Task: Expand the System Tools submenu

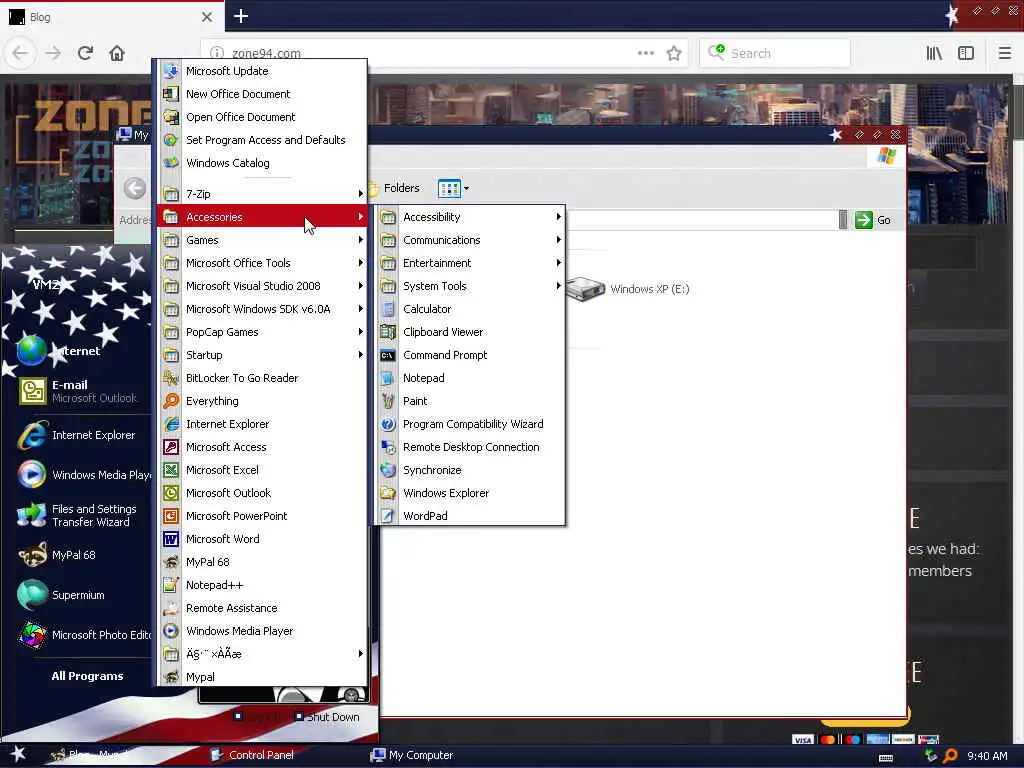Action: pyautogui.click(x=470, y=285)
